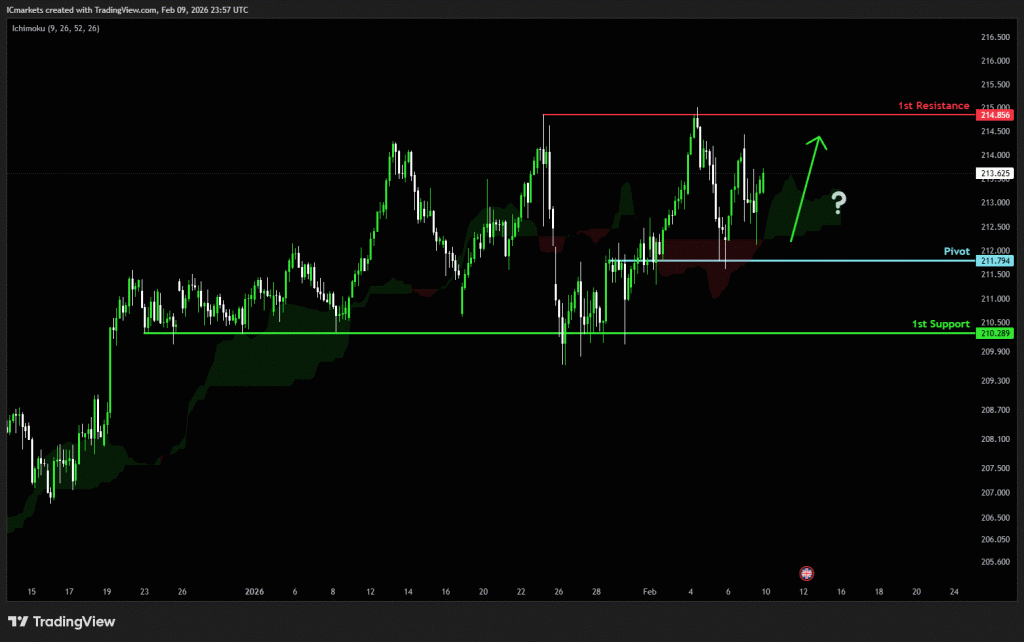Click the blue 211.794 pivot price tag
This screenshot has height=642, width=1024.
pos(996,261)
